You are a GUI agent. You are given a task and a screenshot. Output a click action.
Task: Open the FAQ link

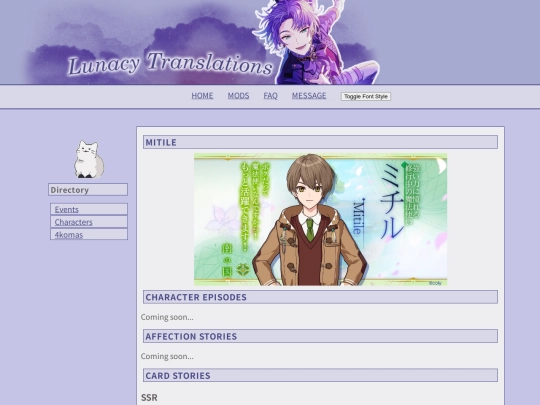click(270, 96)
